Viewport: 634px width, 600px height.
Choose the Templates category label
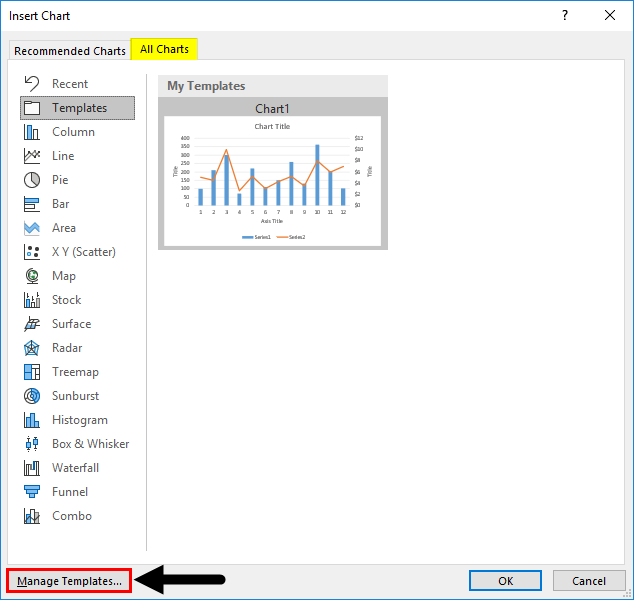coord(80,108)
